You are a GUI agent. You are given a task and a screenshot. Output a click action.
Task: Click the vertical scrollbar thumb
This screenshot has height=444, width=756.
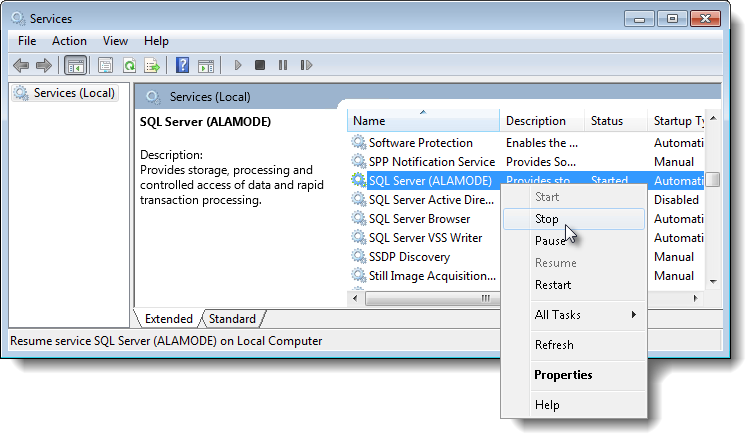tap(713, 179)
